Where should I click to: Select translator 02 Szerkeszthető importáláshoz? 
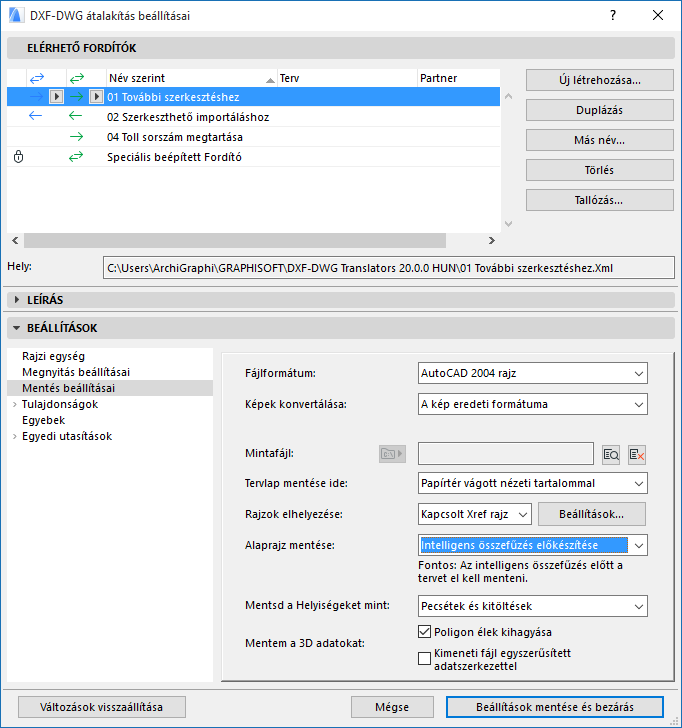[x=253, y=117]
